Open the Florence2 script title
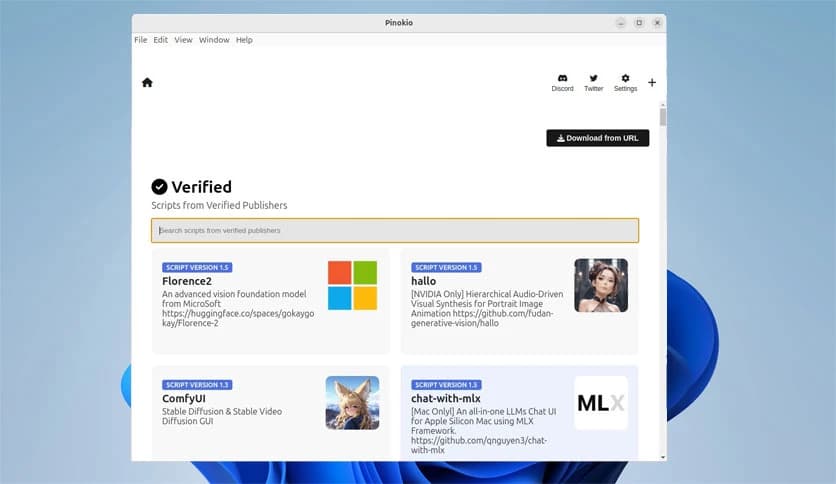 tap(187, 281)
